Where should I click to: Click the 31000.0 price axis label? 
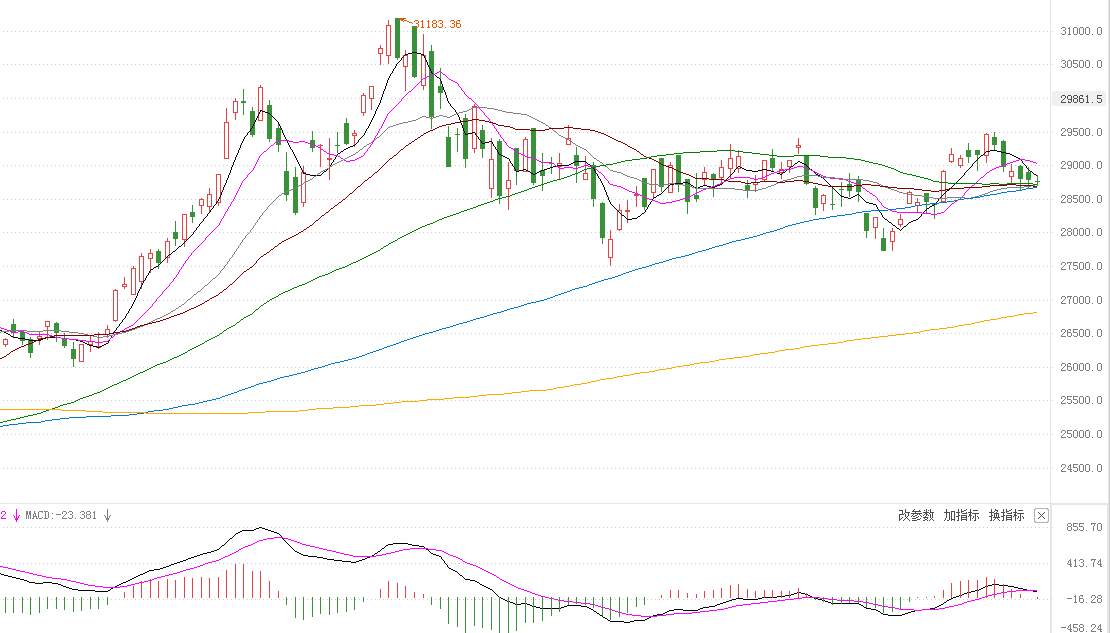coord(1081,31)
